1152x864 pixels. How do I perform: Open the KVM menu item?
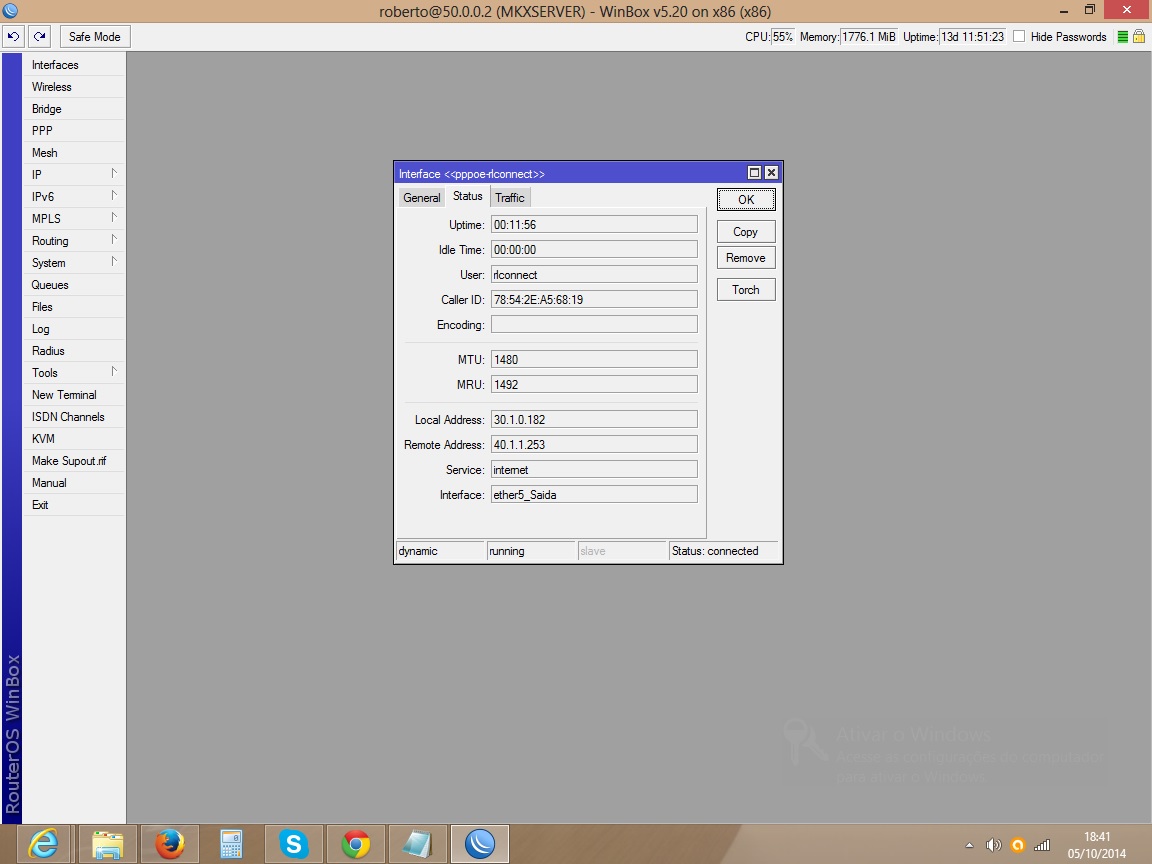tap(73, 439)
